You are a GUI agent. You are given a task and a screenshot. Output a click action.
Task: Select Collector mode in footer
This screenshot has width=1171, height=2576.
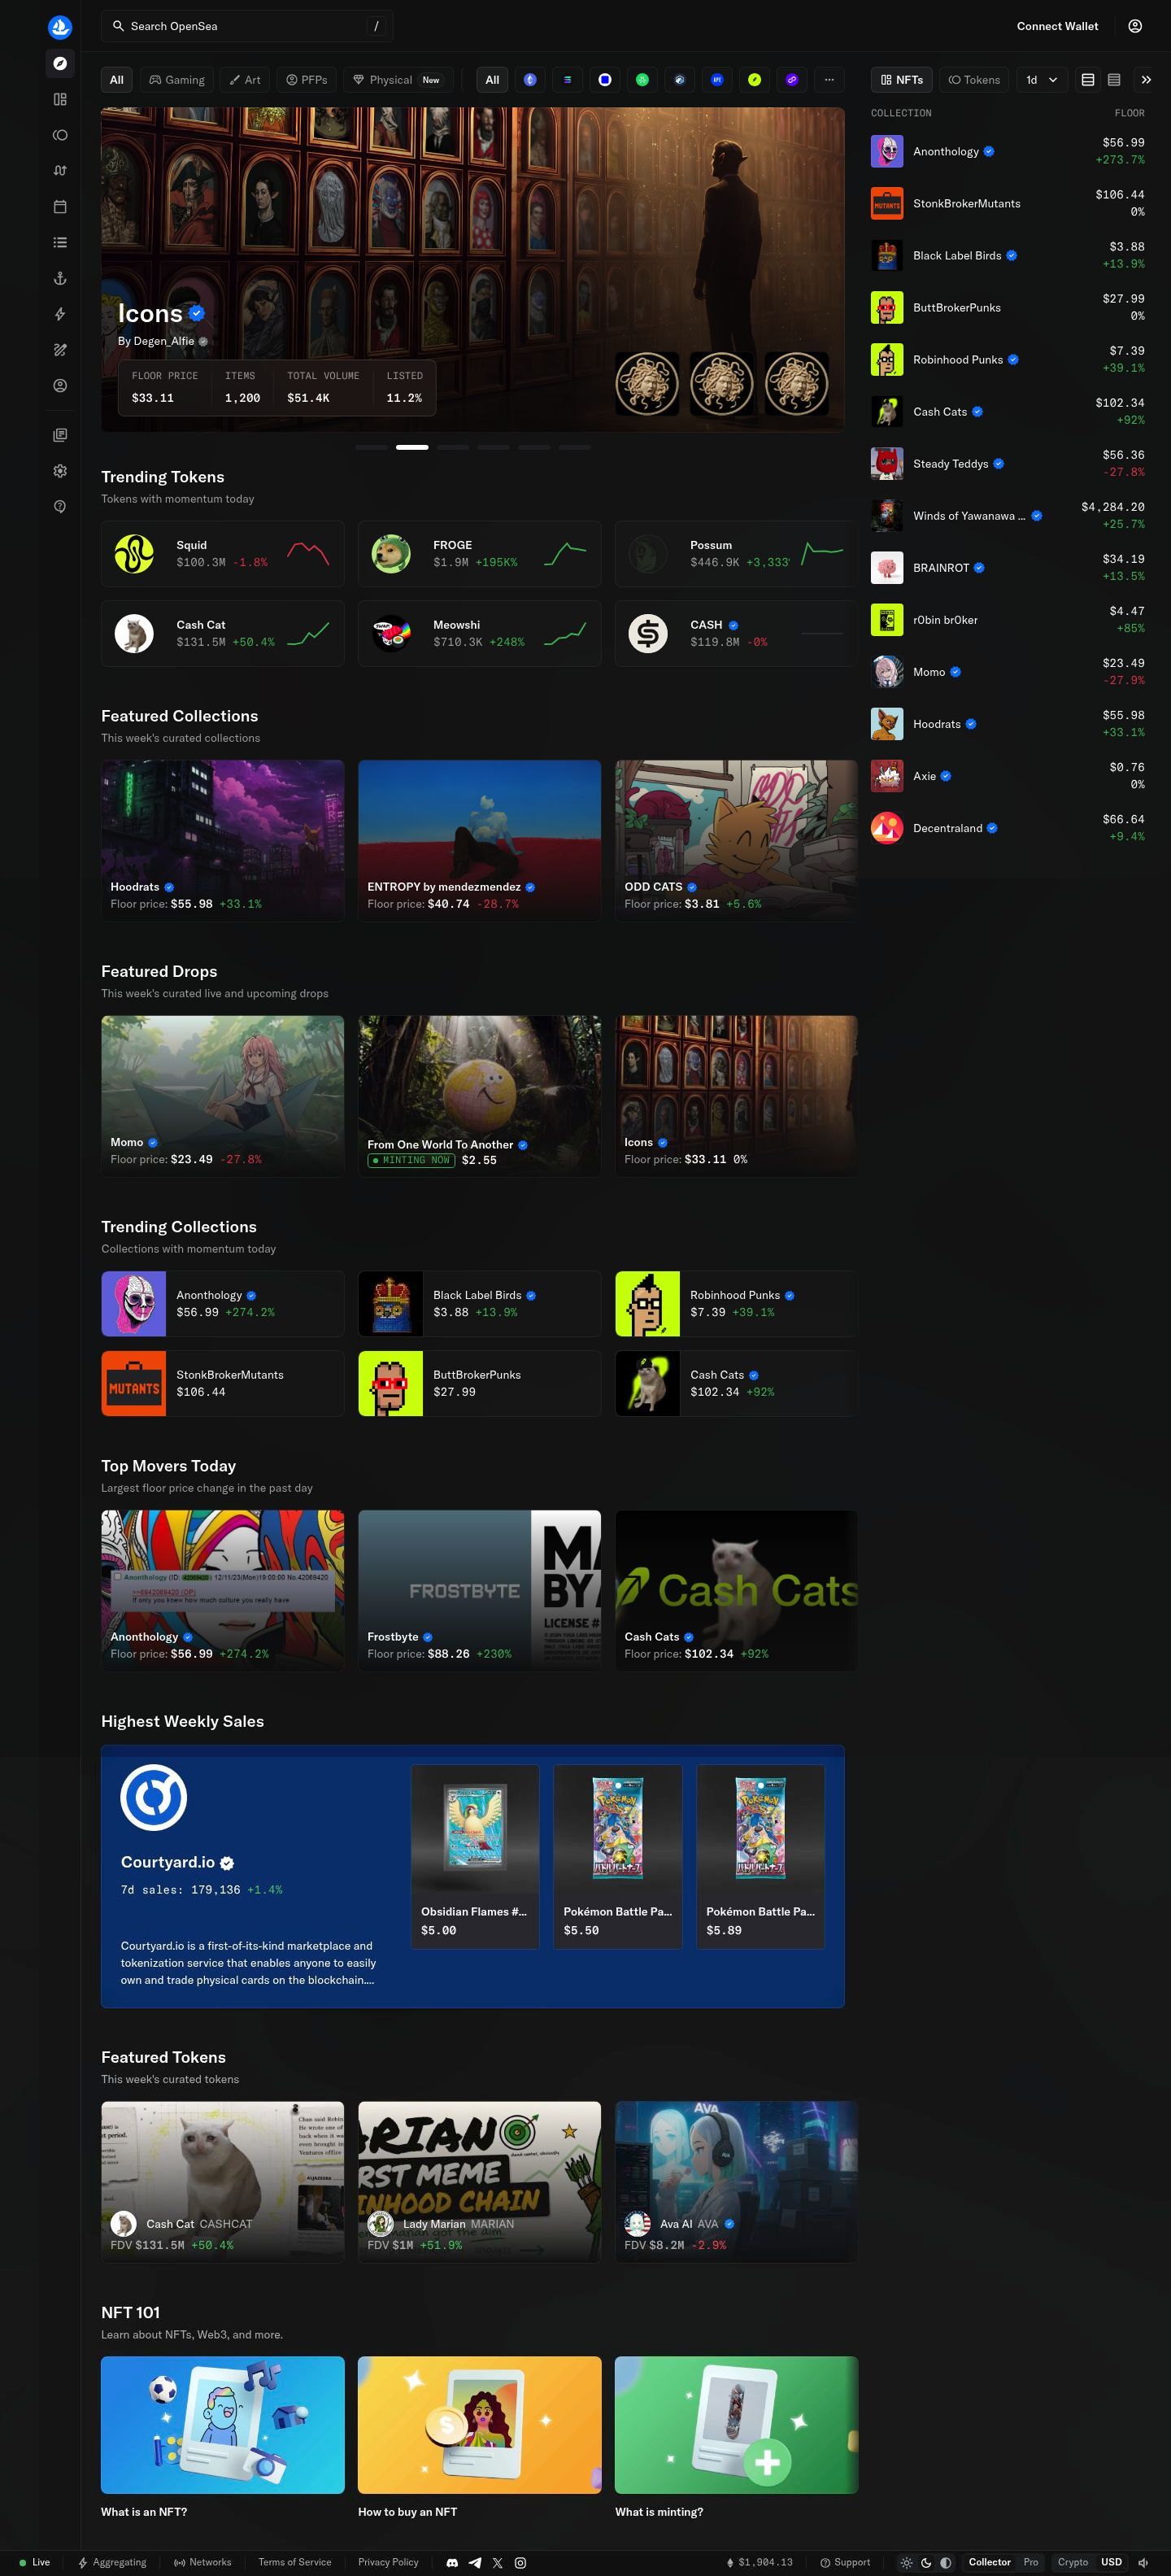(x=989, y=2562)
